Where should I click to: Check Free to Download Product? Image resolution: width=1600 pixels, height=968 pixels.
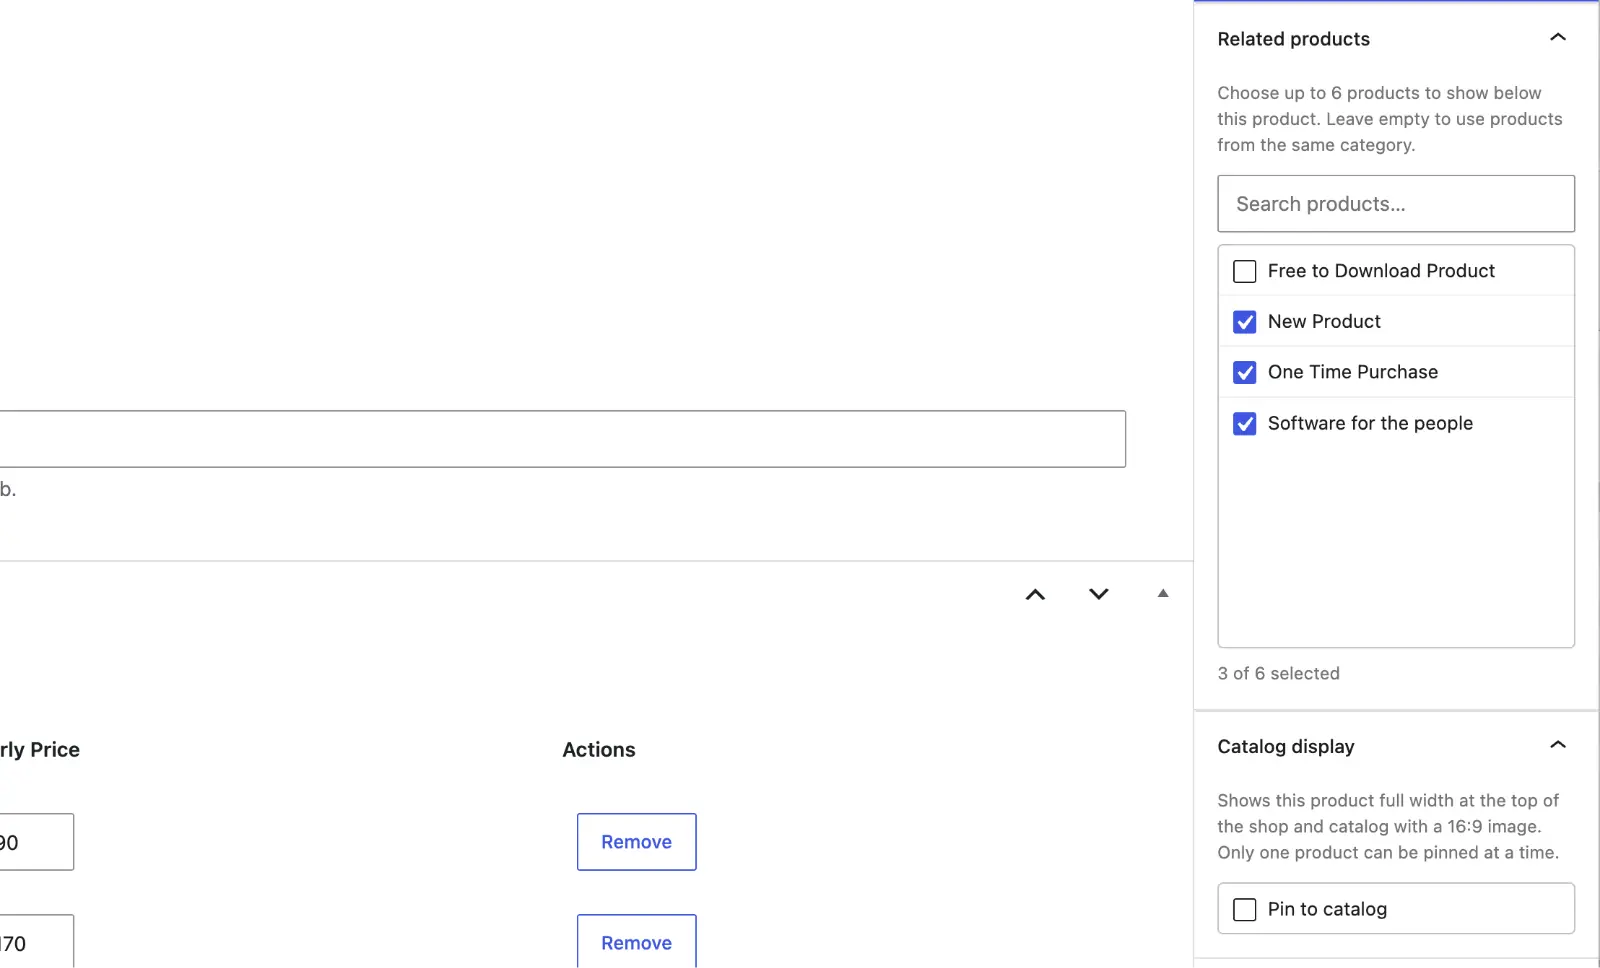click(1245, 271)
